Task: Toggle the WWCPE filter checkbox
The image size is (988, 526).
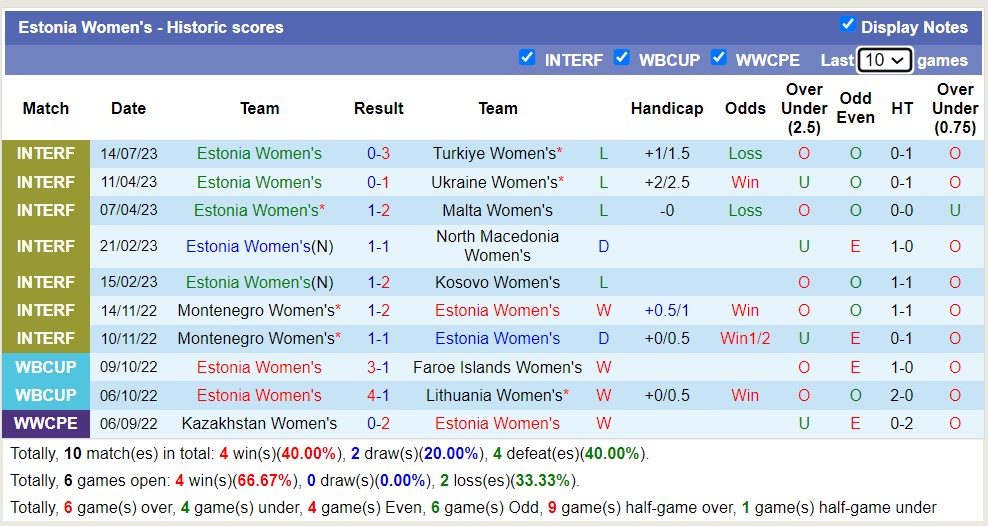Action: [718, 58]
